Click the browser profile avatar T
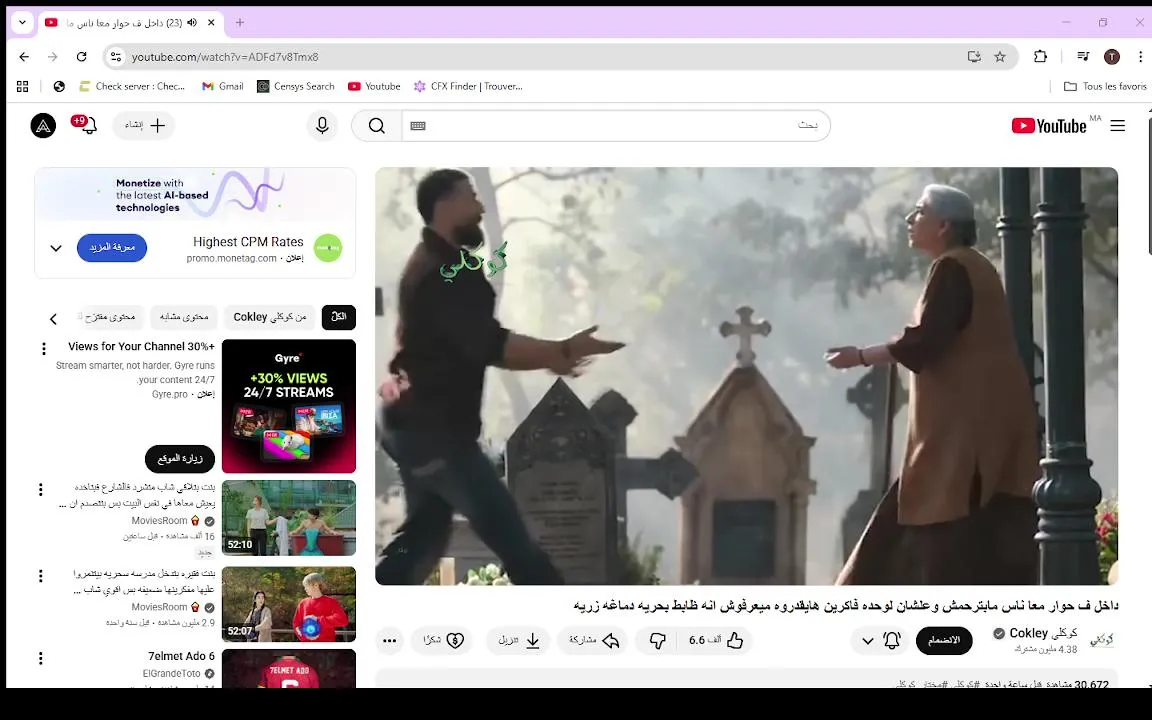Viewport: 1152px width, 720px height. [x=1112, y=57]
